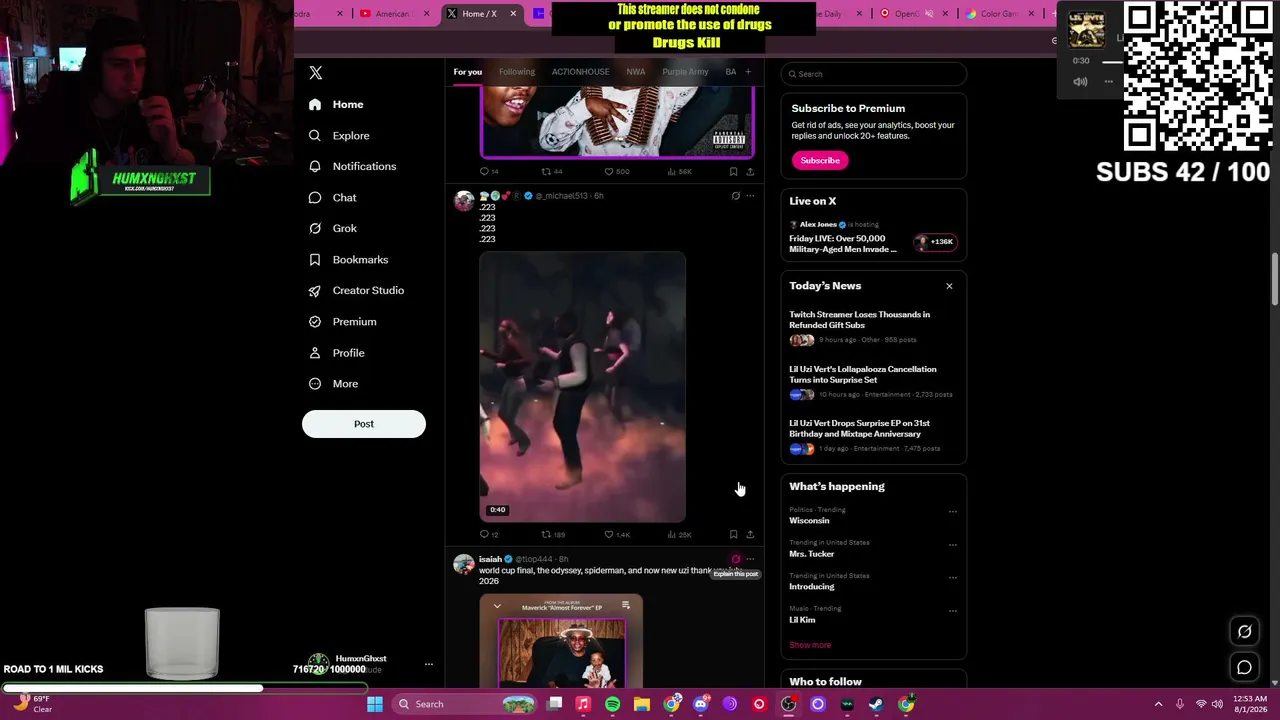Open File Explorer from the taskbar
This screenshot has width=1280, height=720.
642,704
